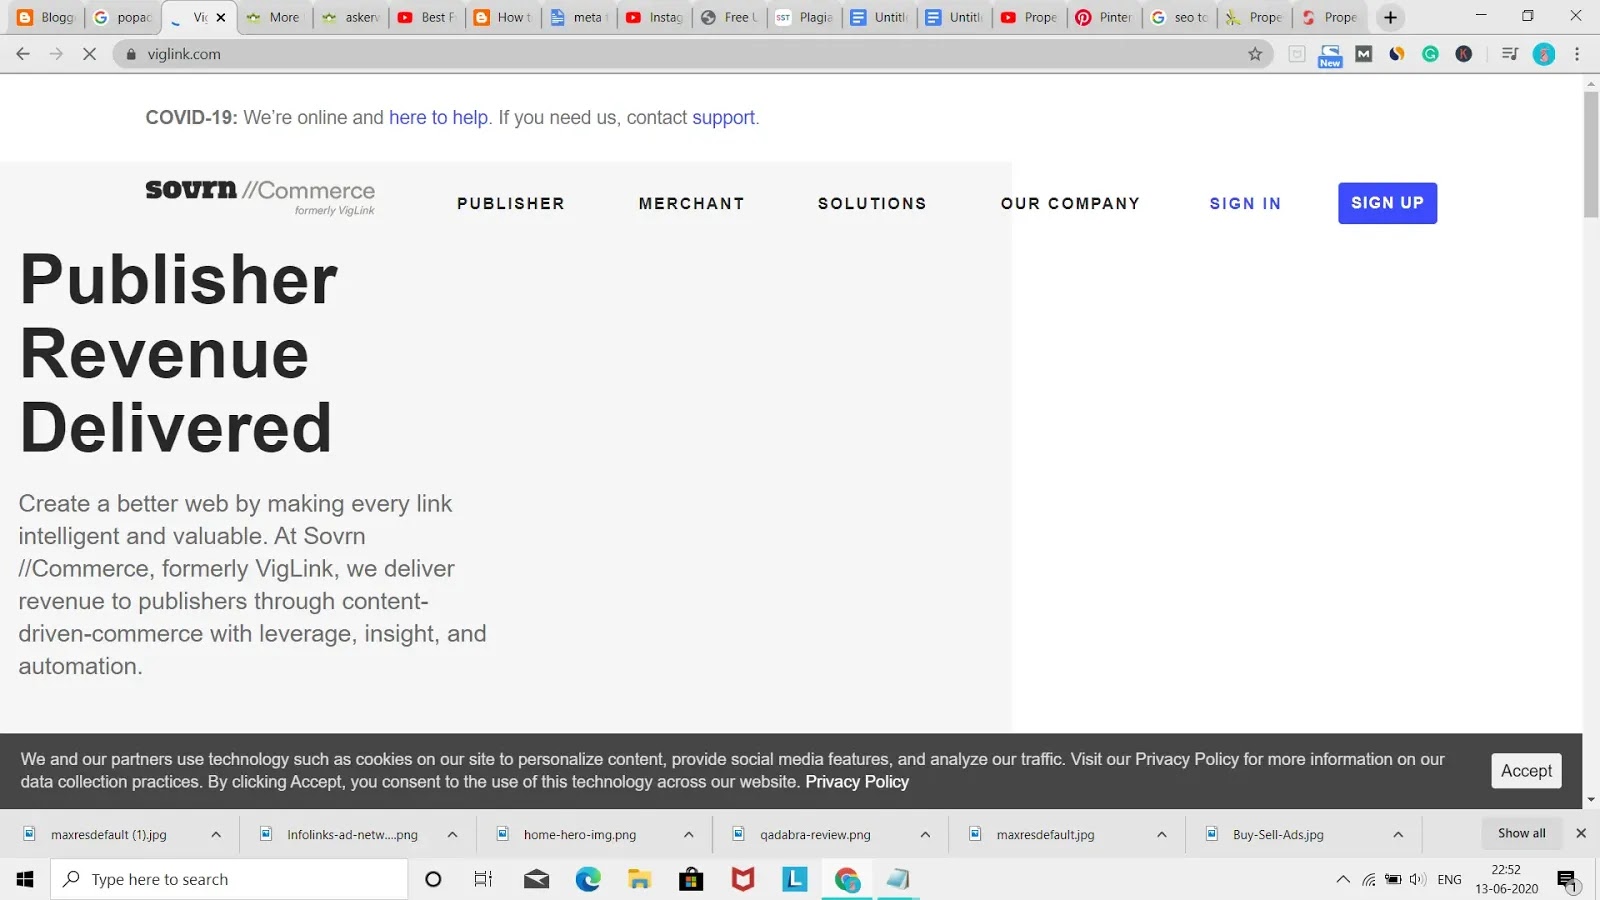Switch to the Pinterest tab

[x=1103, y=17]
